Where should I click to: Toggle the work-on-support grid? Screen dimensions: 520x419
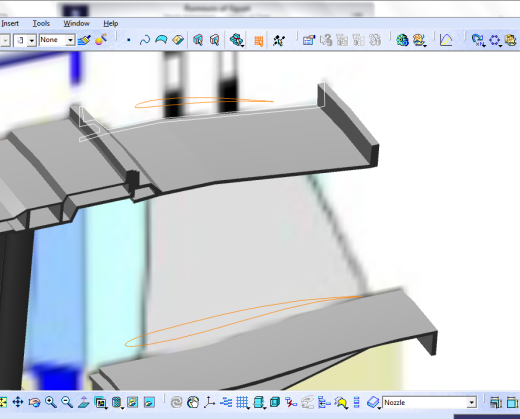[242, 402]
